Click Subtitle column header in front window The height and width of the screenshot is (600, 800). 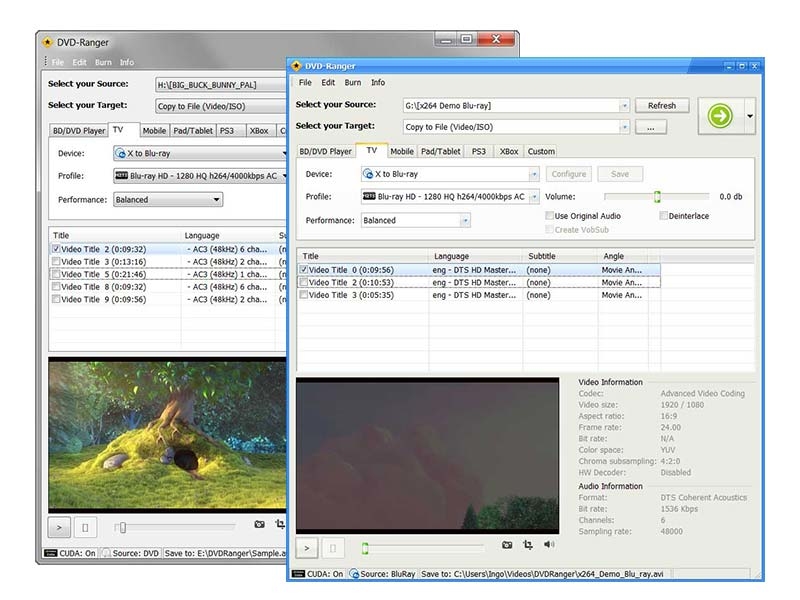point(560,256)
